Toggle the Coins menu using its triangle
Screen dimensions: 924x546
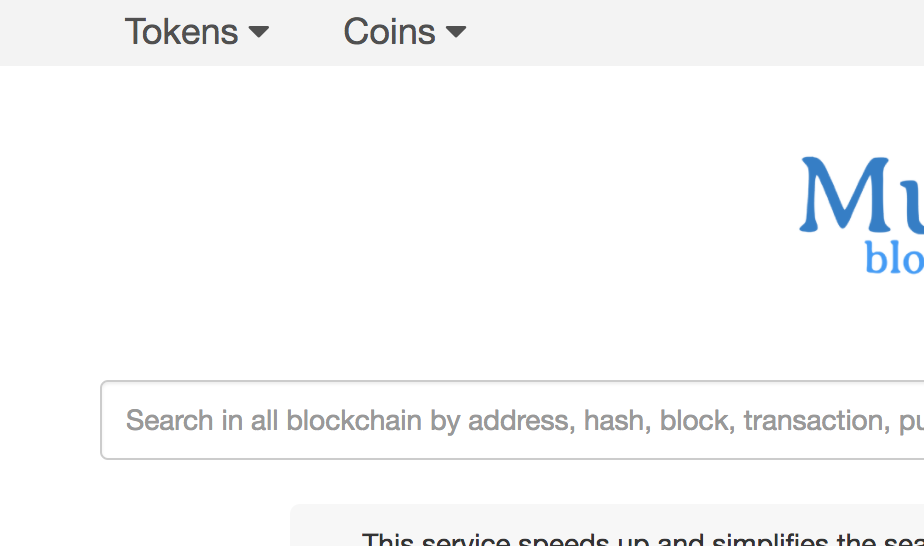coord(456,33)
